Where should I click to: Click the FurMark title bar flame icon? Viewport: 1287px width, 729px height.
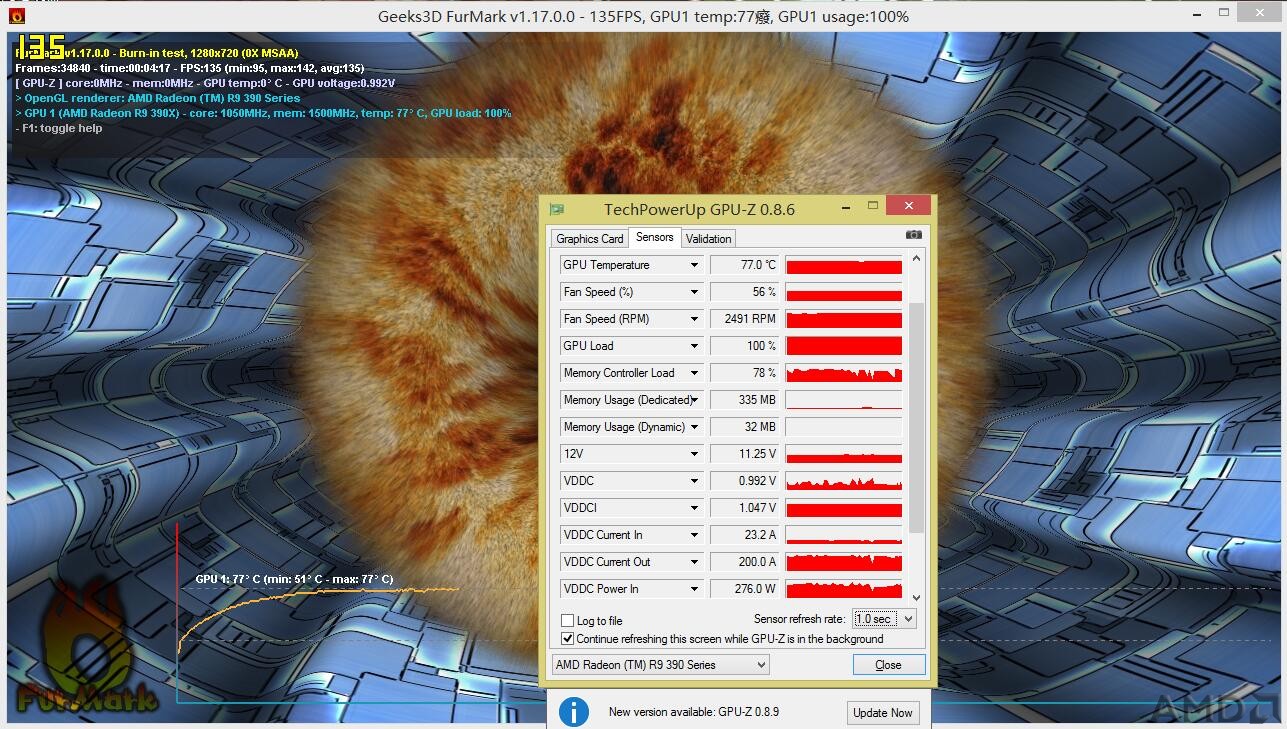(16, 15)
